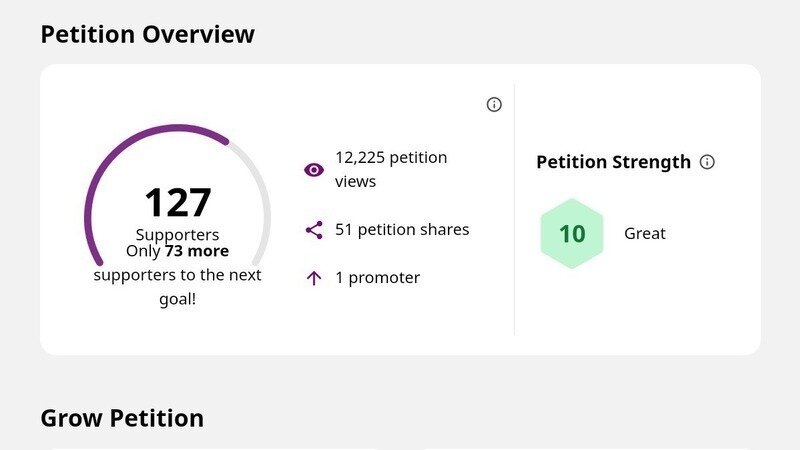800x450 pixels.
Task: Click the Grow Petition heading
Action: (x=122, y=417)
